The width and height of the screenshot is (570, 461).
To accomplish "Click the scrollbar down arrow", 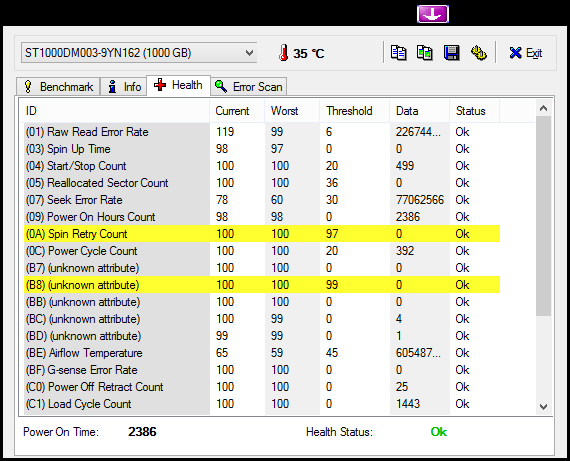I will pos(543,406).
